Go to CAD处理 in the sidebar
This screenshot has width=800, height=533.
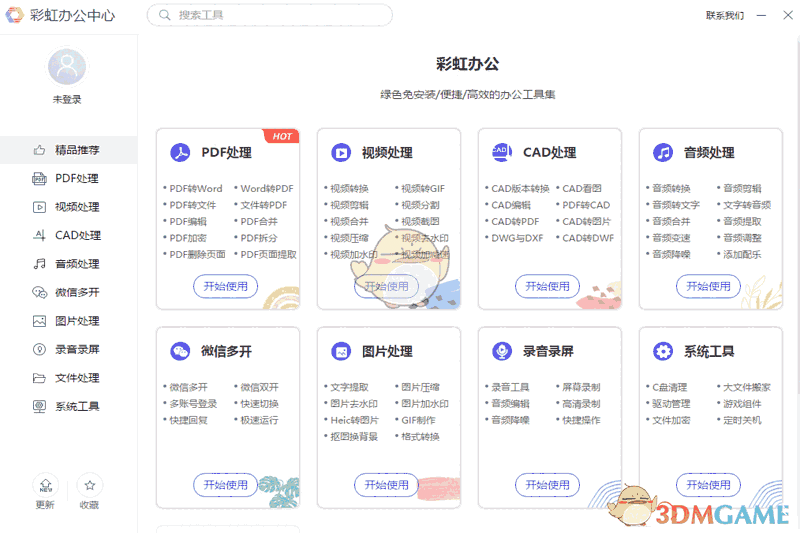click(x=68, y=235)
